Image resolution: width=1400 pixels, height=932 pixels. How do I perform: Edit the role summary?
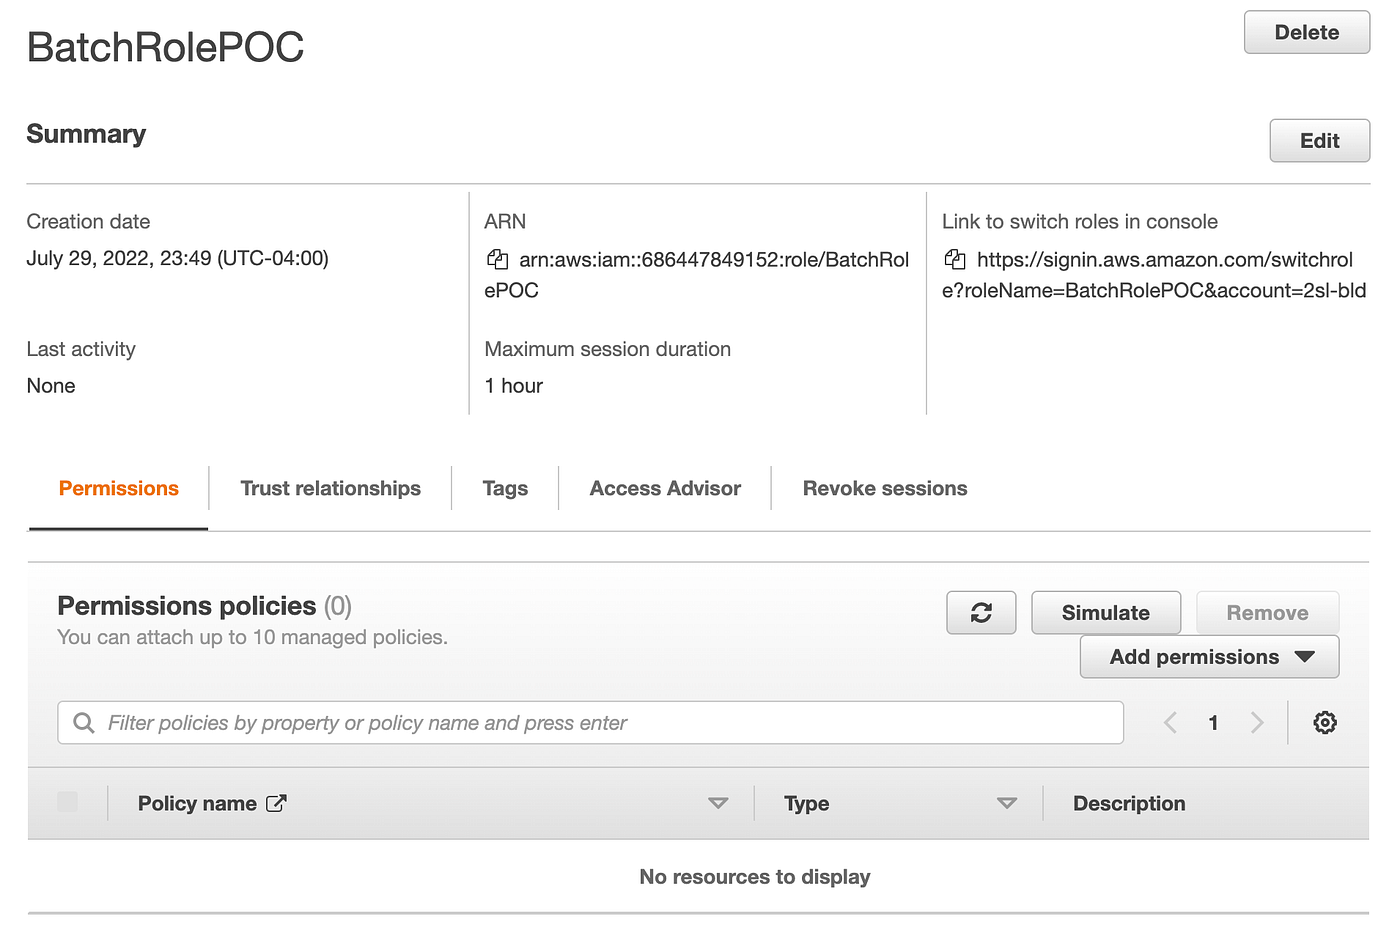[1320, 141]
